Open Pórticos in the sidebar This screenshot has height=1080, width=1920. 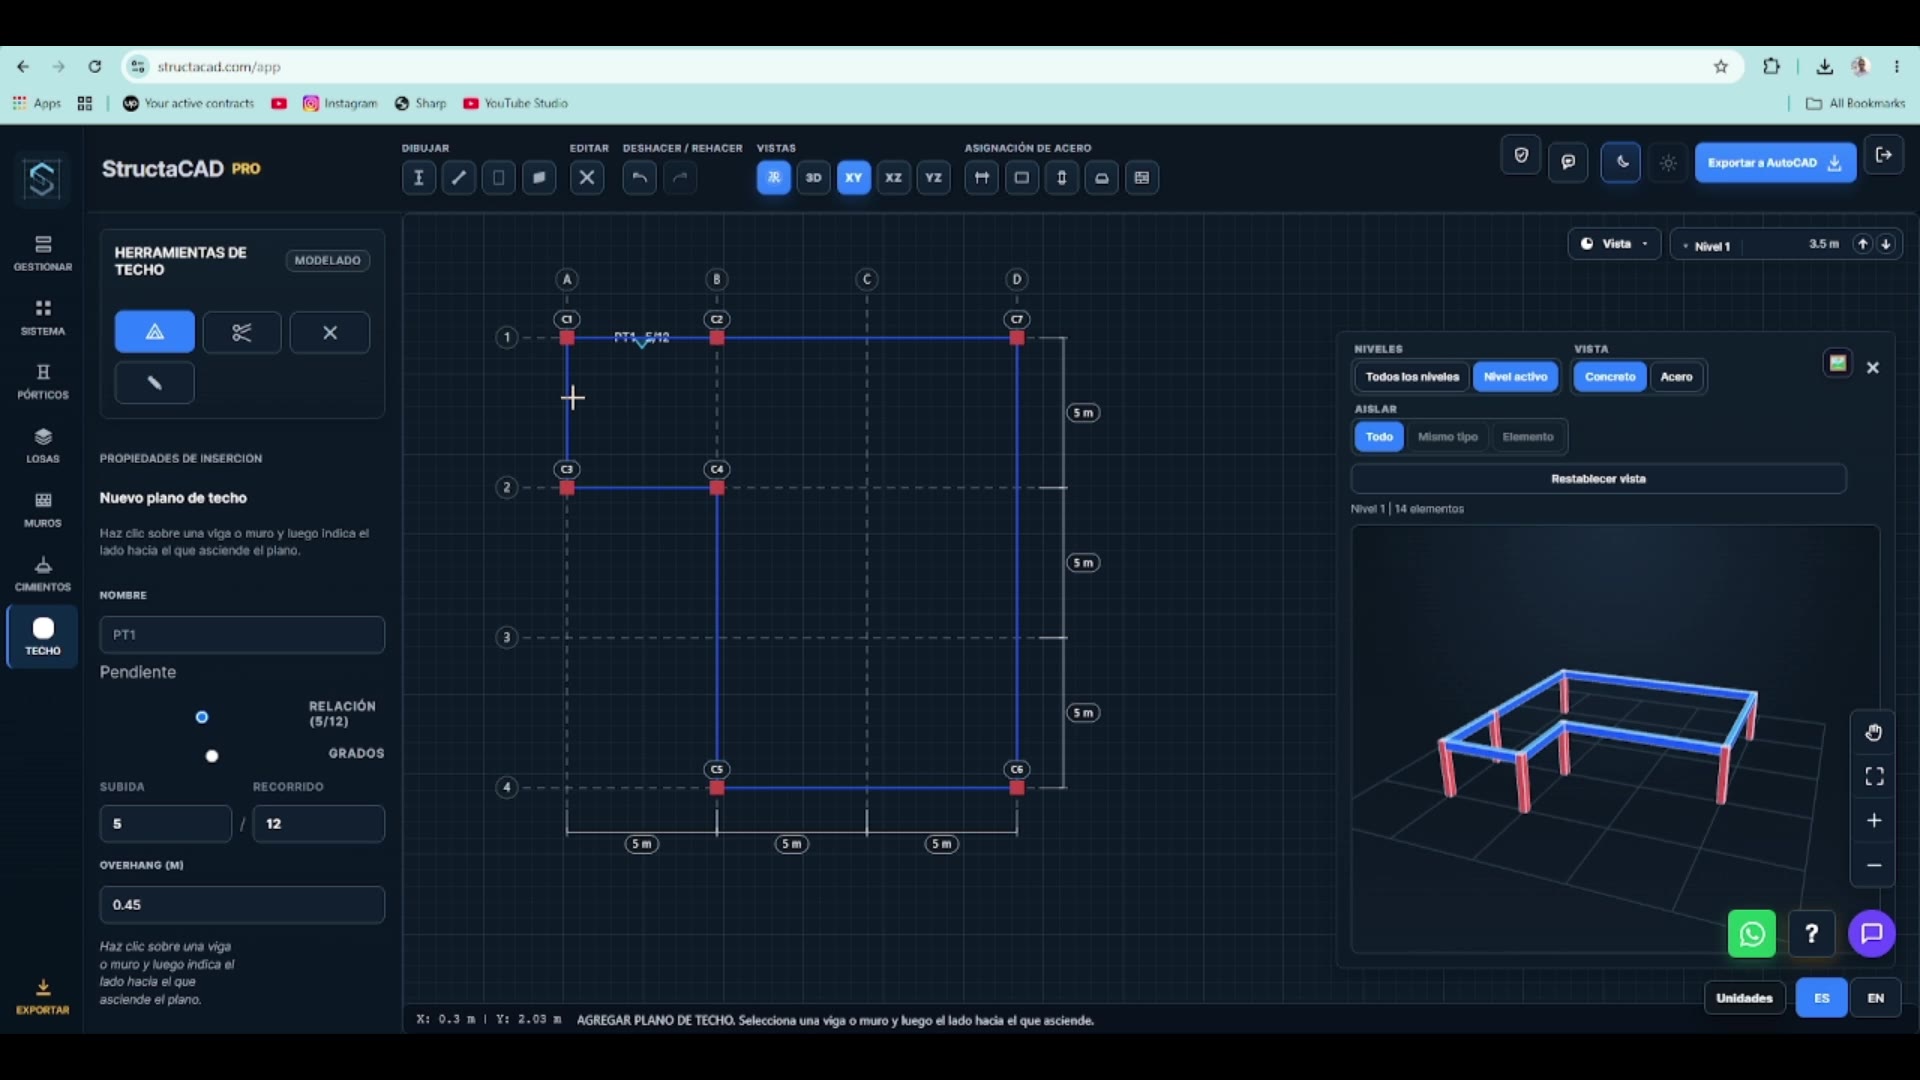[x=43, y=381]
